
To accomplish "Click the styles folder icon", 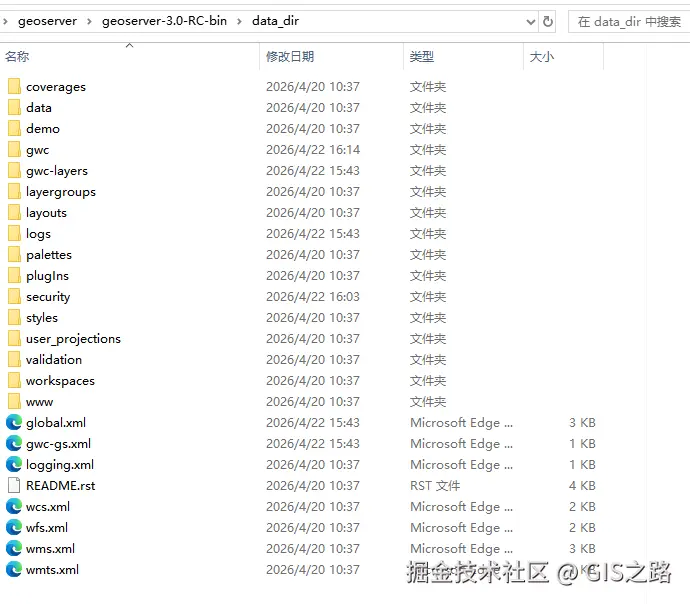I will click(14, 318).
